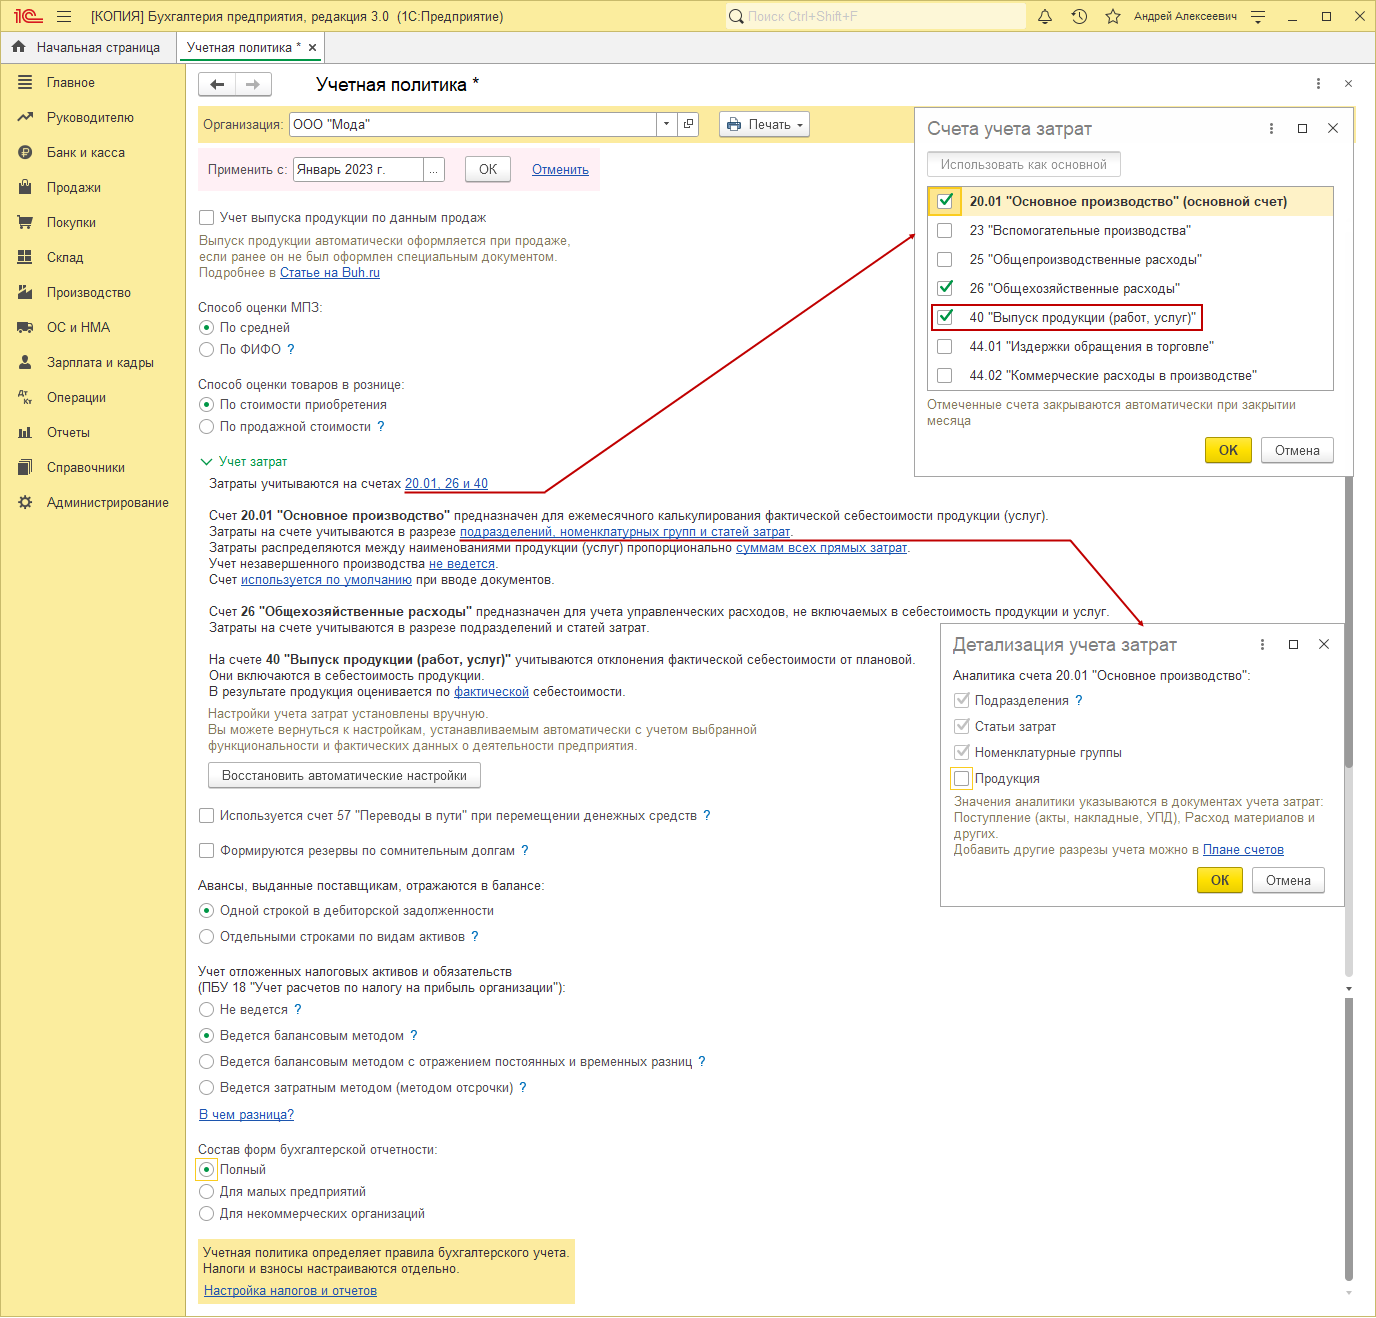Open Плане счетов link
Screen dimensions: 1376x1318
coord(1243,849)
